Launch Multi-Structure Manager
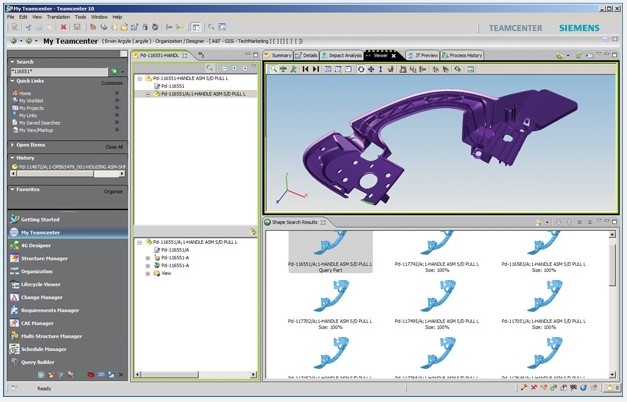The image size is (627, 402). click(51, 336)
